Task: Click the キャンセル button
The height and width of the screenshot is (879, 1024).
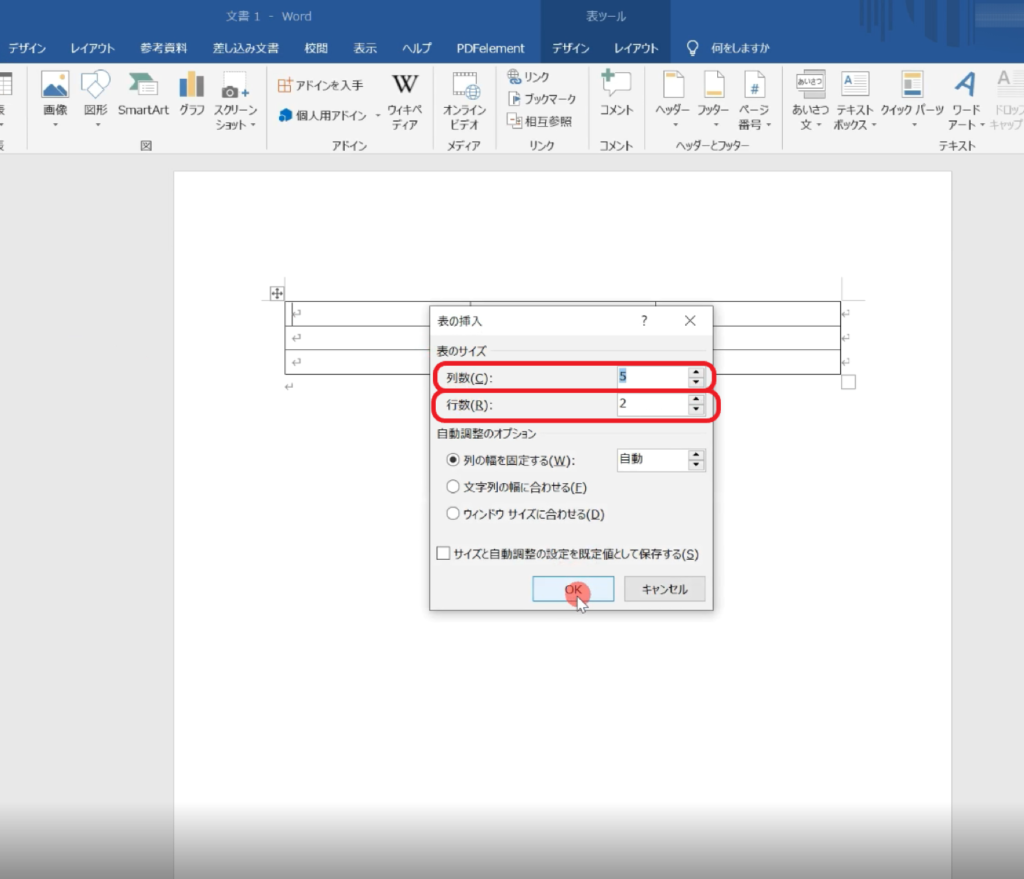Action: click(x=664, y=589)
